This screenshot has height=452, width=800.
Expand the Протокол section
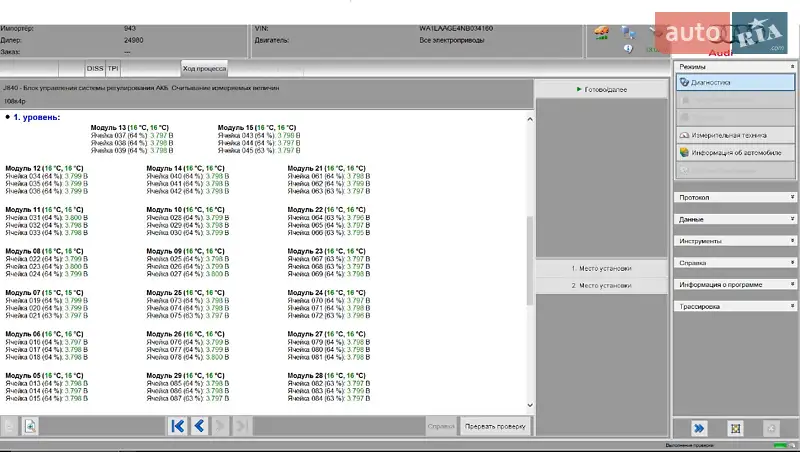coord(735,197)
